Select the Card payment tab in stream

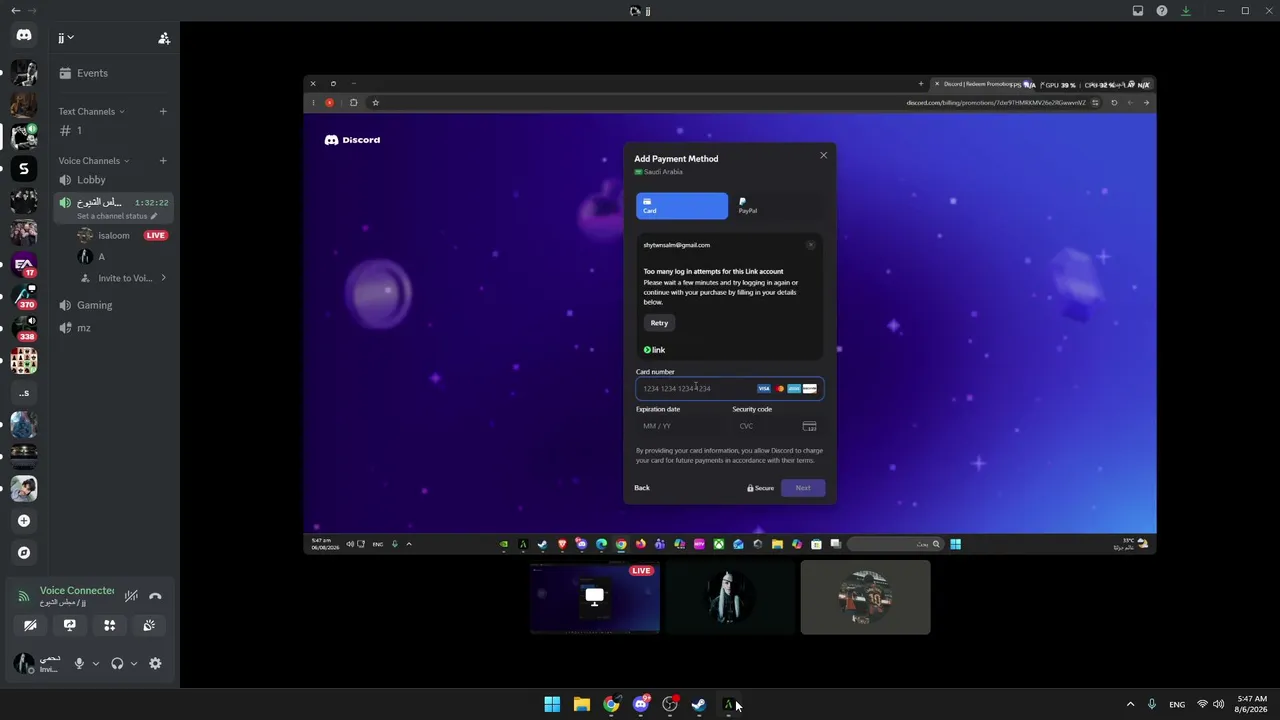coord(682,206)
